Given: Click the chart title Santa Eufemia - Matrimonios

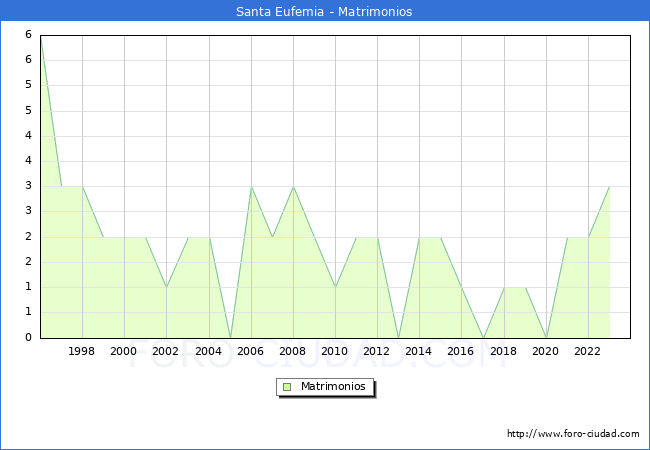Looking at the screenshot, I should pyautogui.click(x=325, y=12).
